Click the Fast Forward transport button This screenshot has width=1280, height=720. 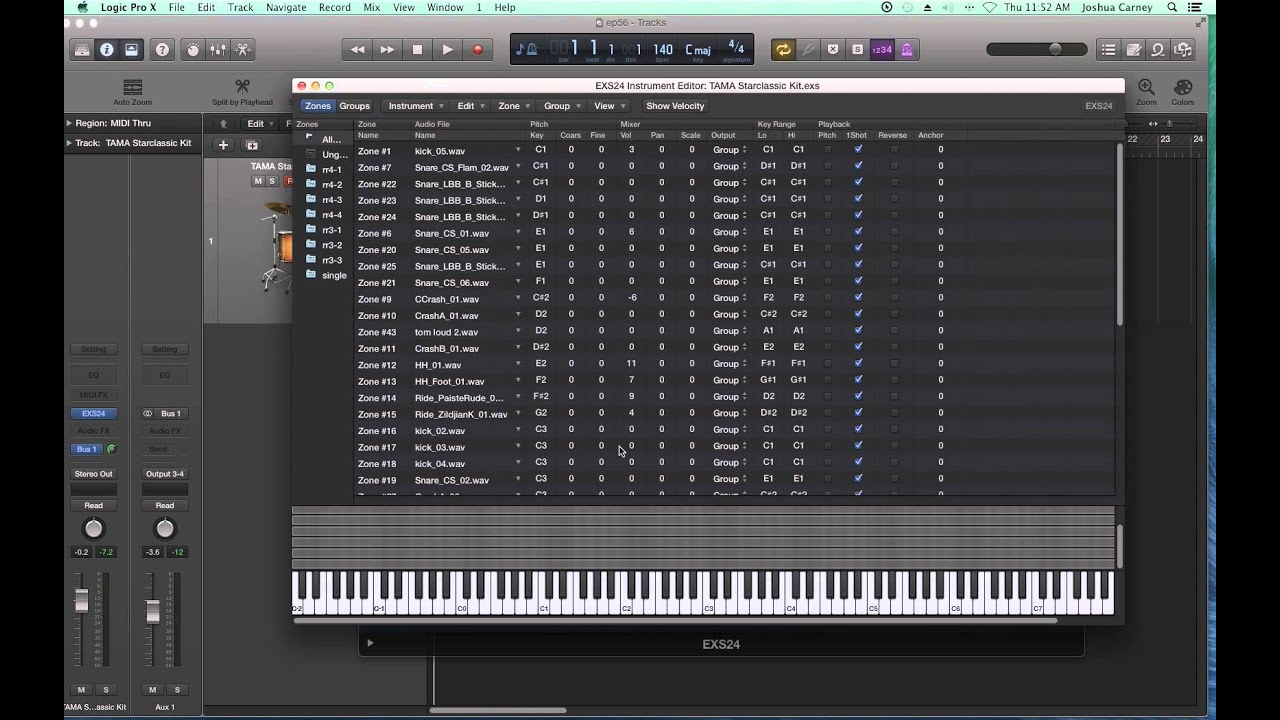click(387, 49)
